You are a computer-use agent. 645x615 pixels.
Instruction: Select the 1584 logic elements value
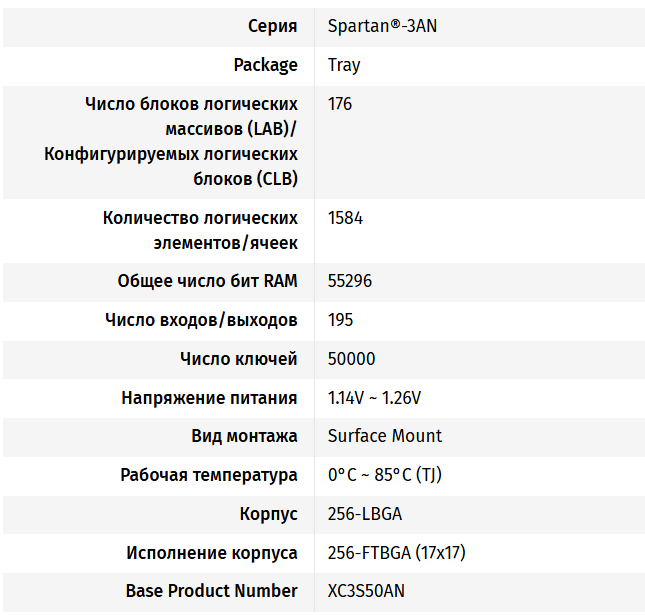(x=345, y=218)
